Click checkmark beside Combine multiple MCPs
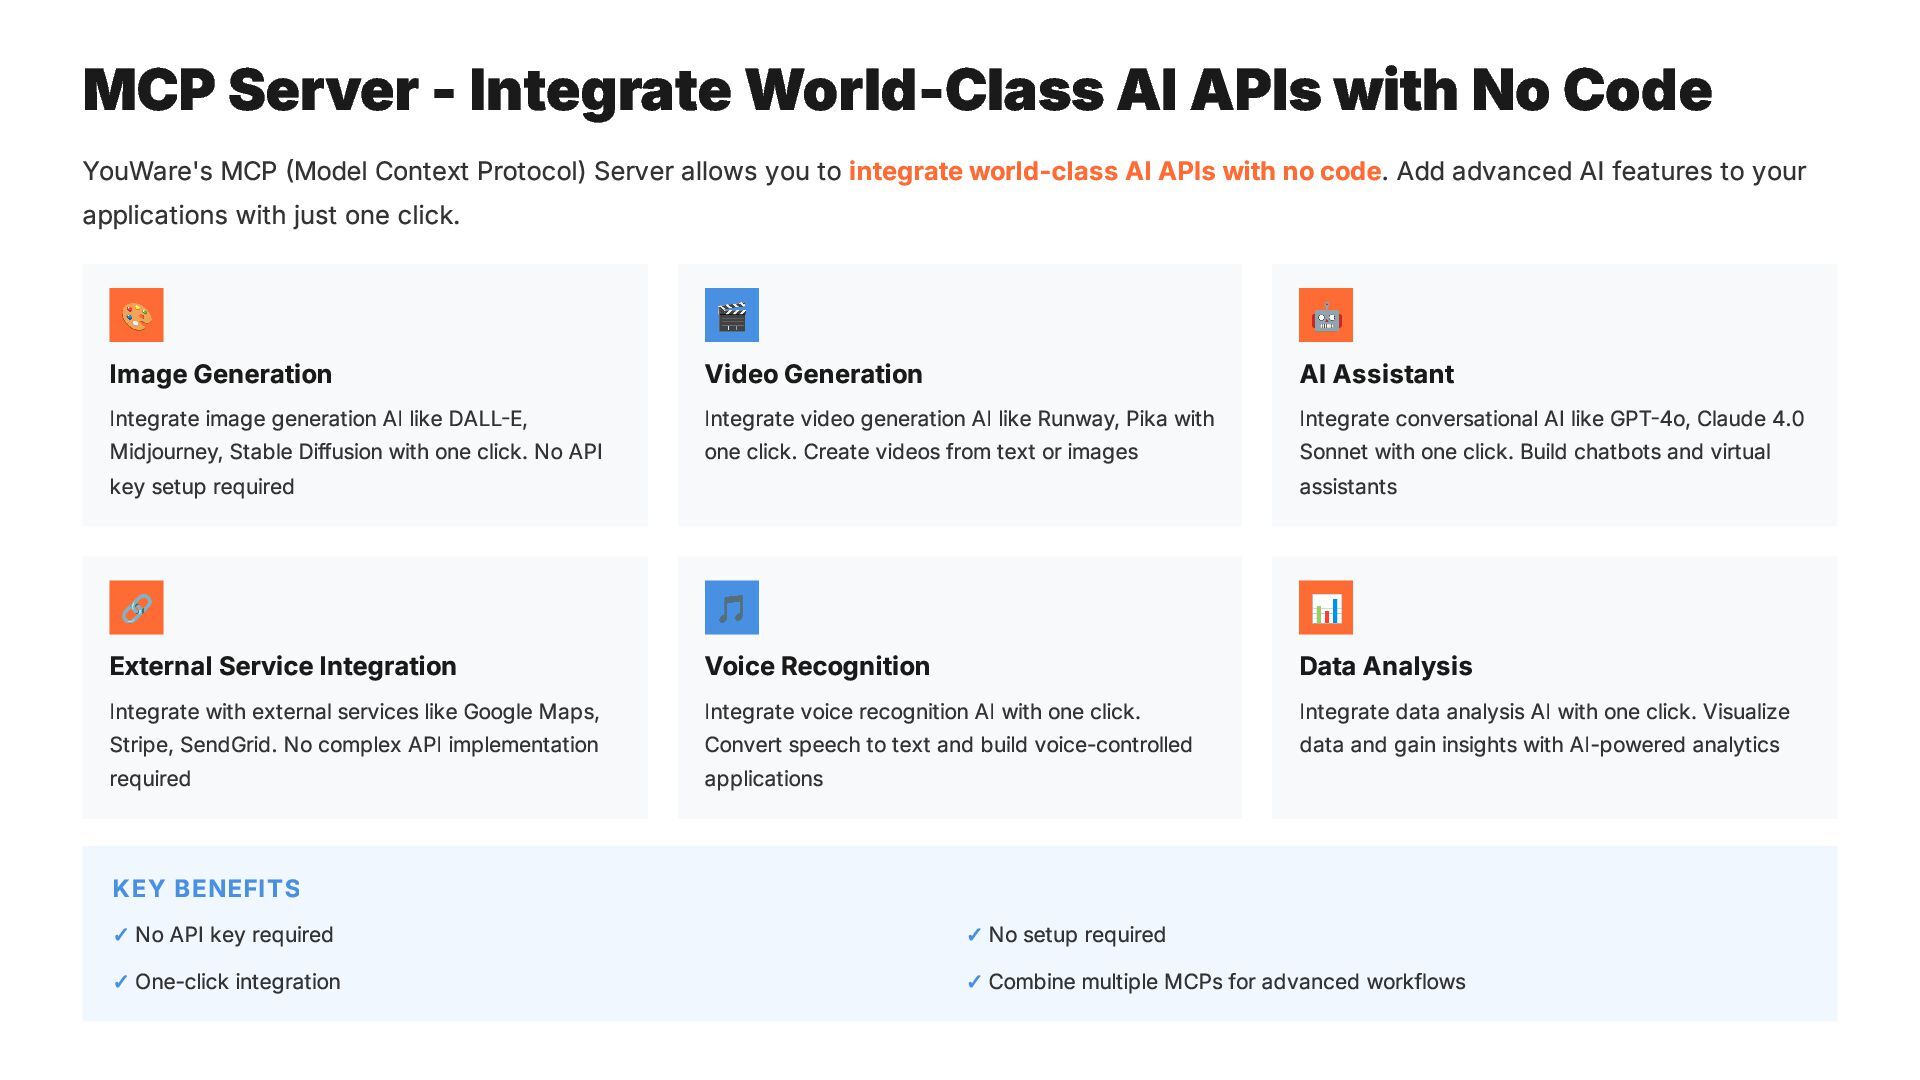 coord(973,982)
